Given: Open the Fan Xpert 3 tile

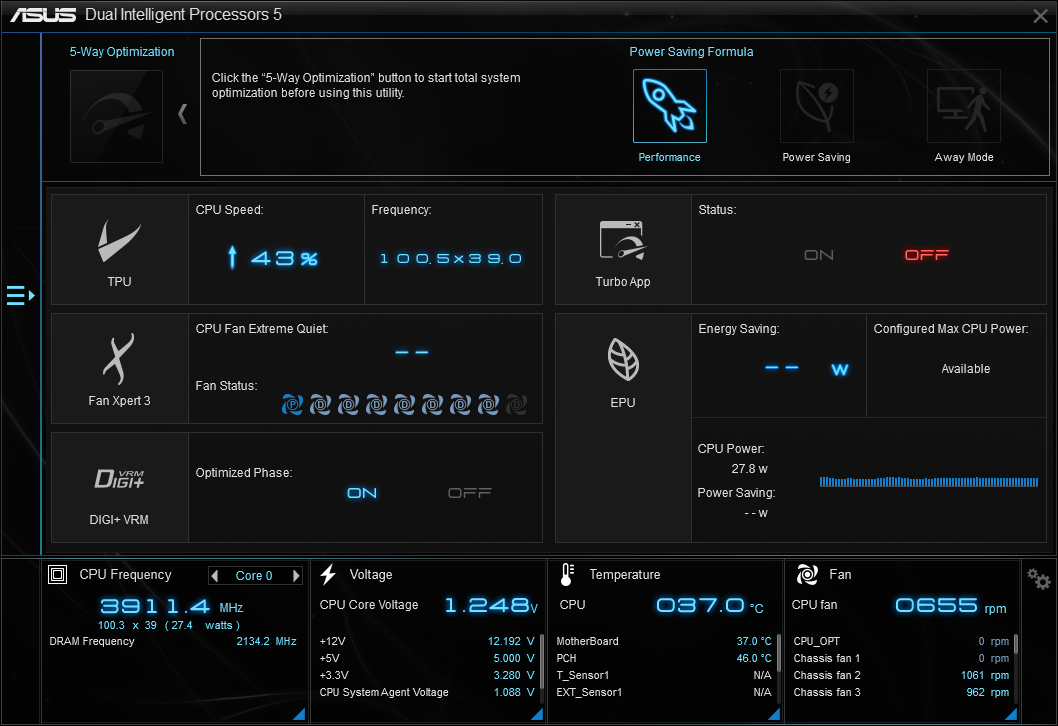Looking at the screenshot, I should [x=119, y=368].
